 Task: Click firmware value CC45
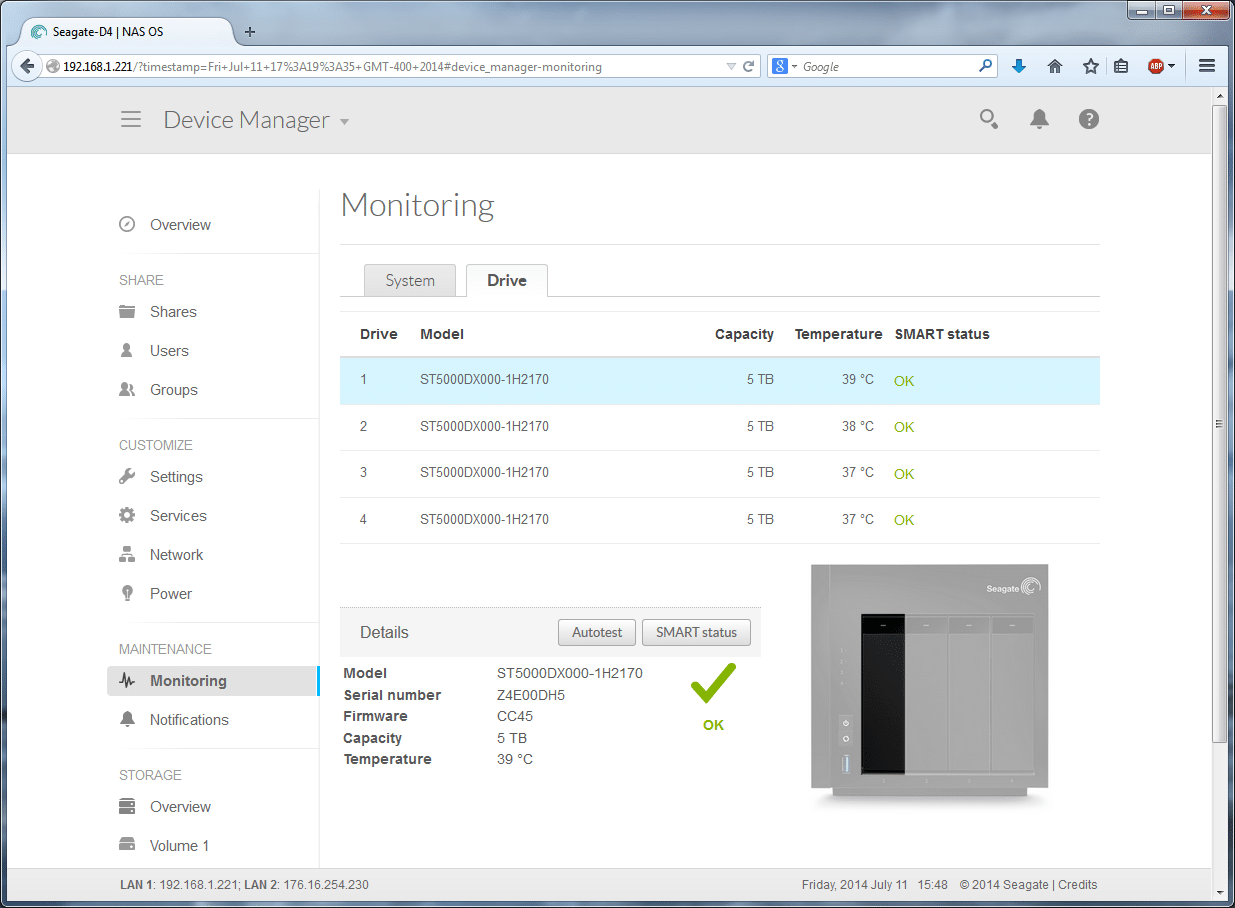coord(515,716)
